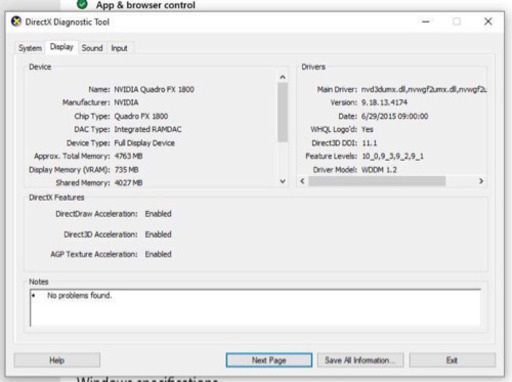Click the Next Page button
The height and width of the screenshot is (382, 512).
pyautogui.click(x=269, y=360)
